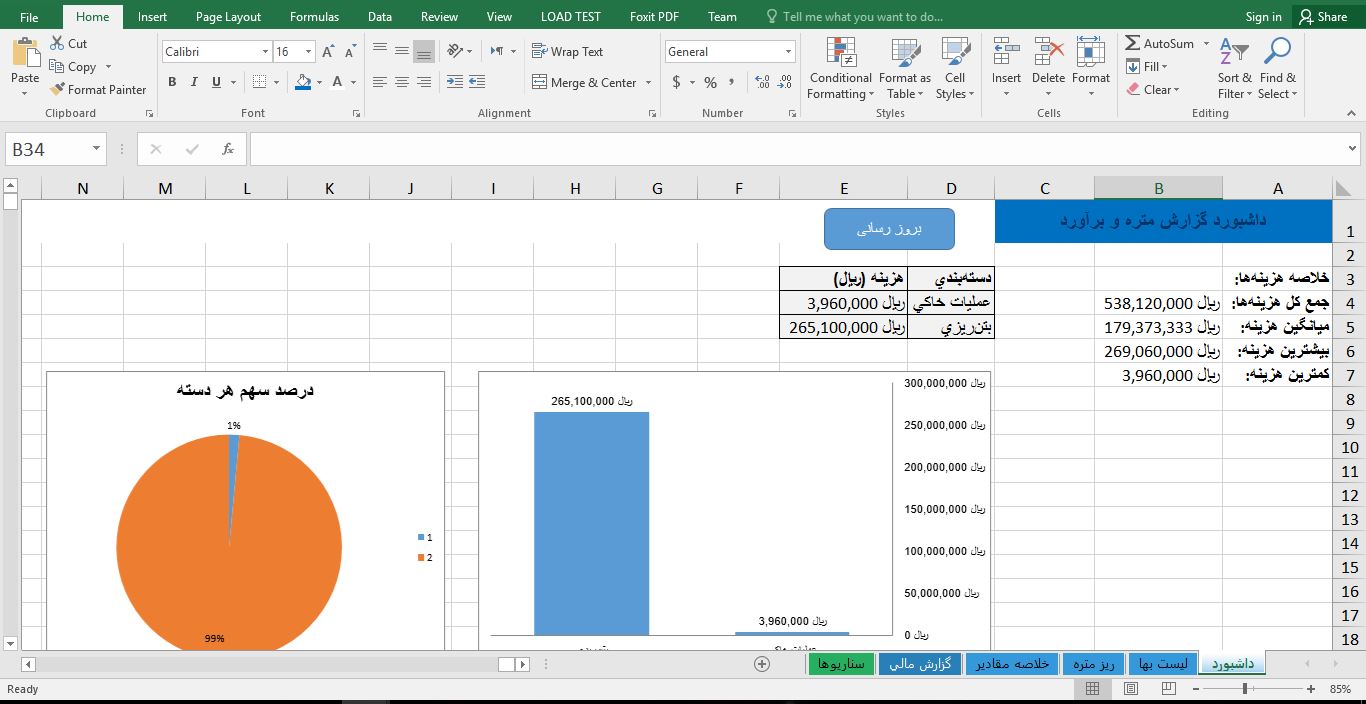The width and height of the screenshot is (1366, 704).
Task: Toggle Underline formatting
Action: coord(214,82)
